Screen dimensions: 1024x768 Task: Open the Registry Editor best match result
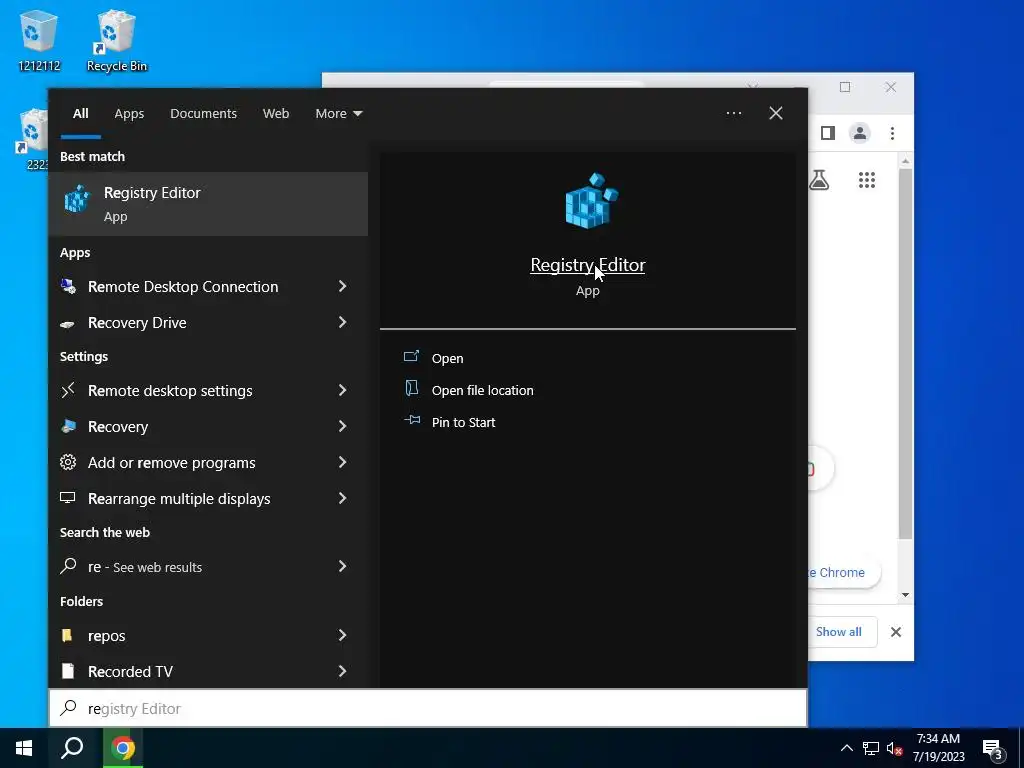(x=208, y=204)
